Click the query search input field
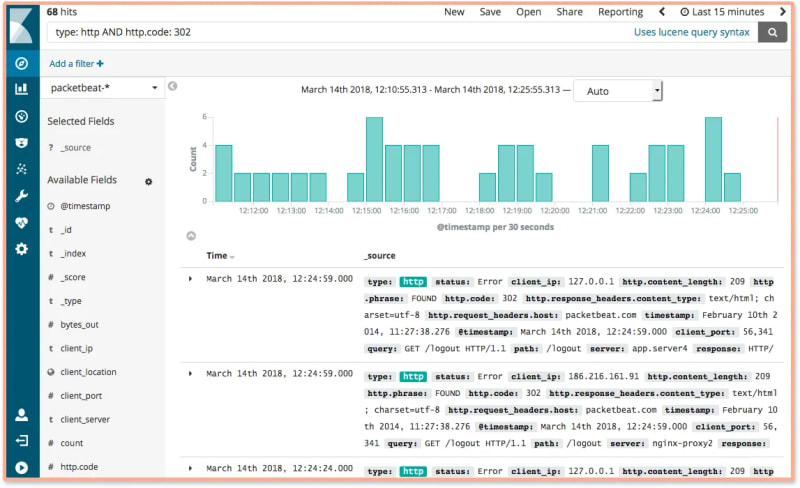800x488 pixels. pyautogui.click(x=337, y=32)
